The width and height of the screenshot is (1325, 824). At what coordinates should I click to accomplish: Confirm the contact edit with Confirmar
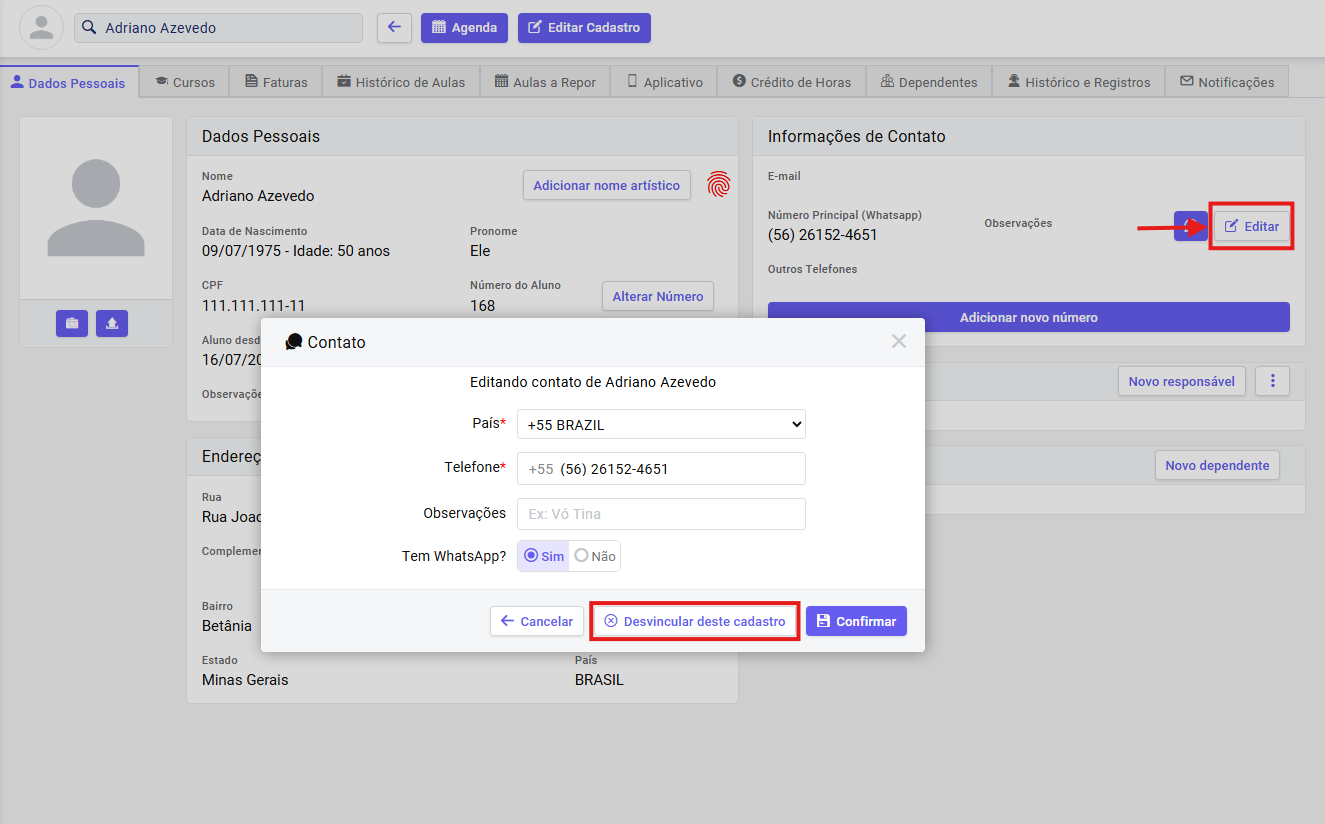click(x=856, y=621)
